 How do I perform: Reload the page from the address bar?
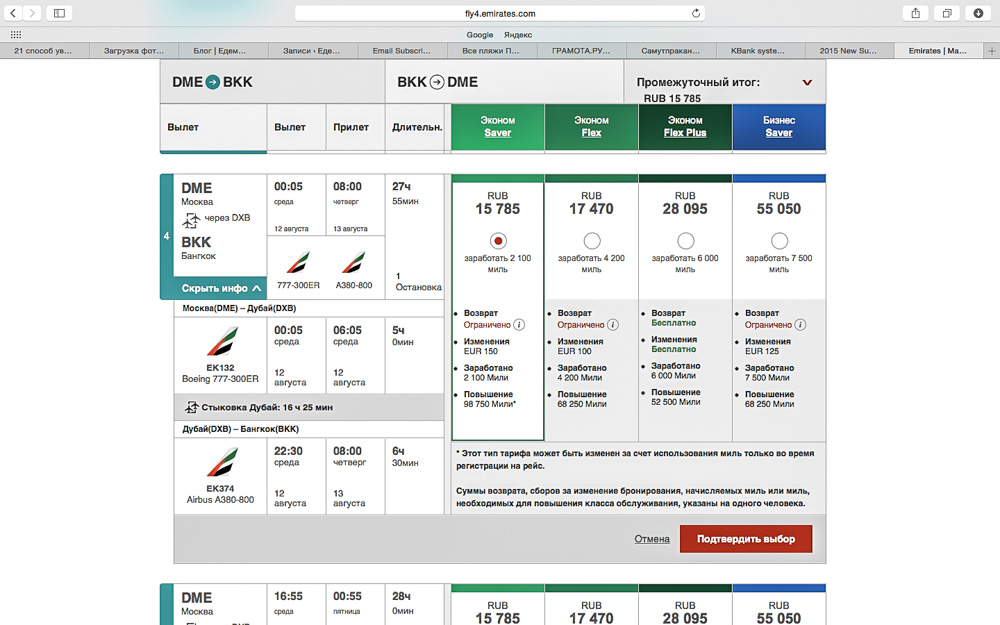696,13
